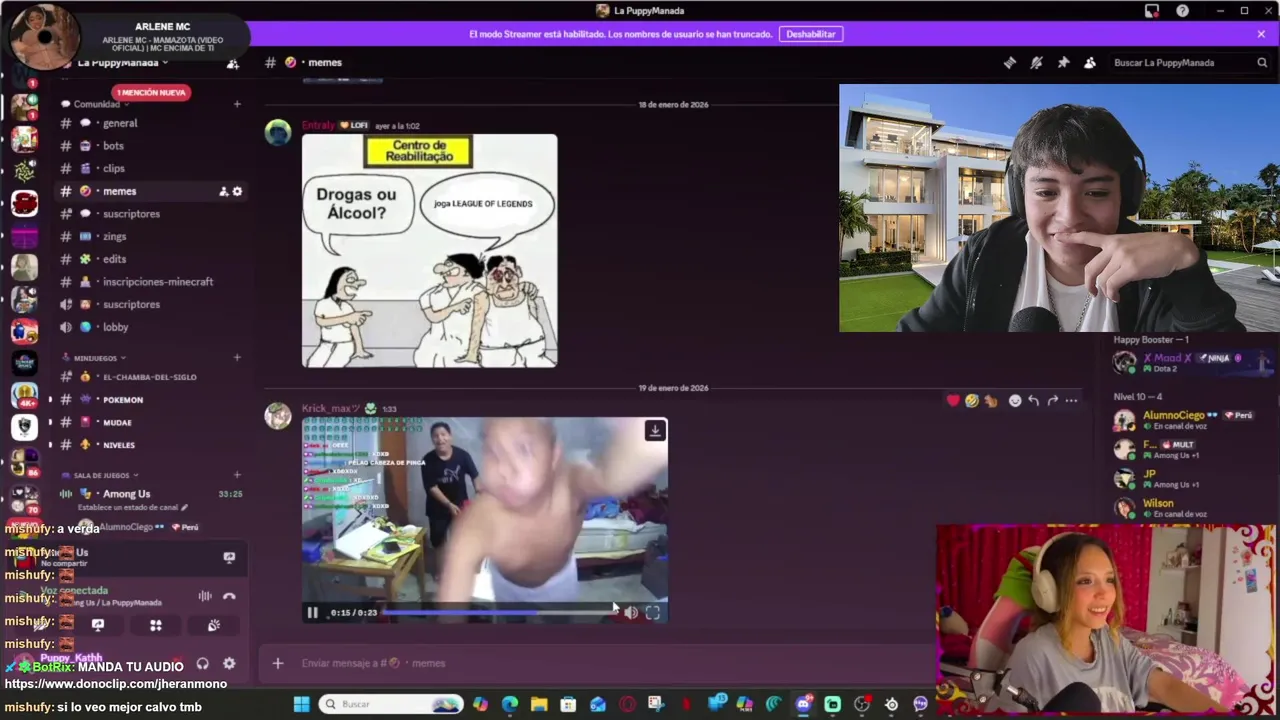Toggle the member list icon
Screen dimensions: 1280x720
1090,62
